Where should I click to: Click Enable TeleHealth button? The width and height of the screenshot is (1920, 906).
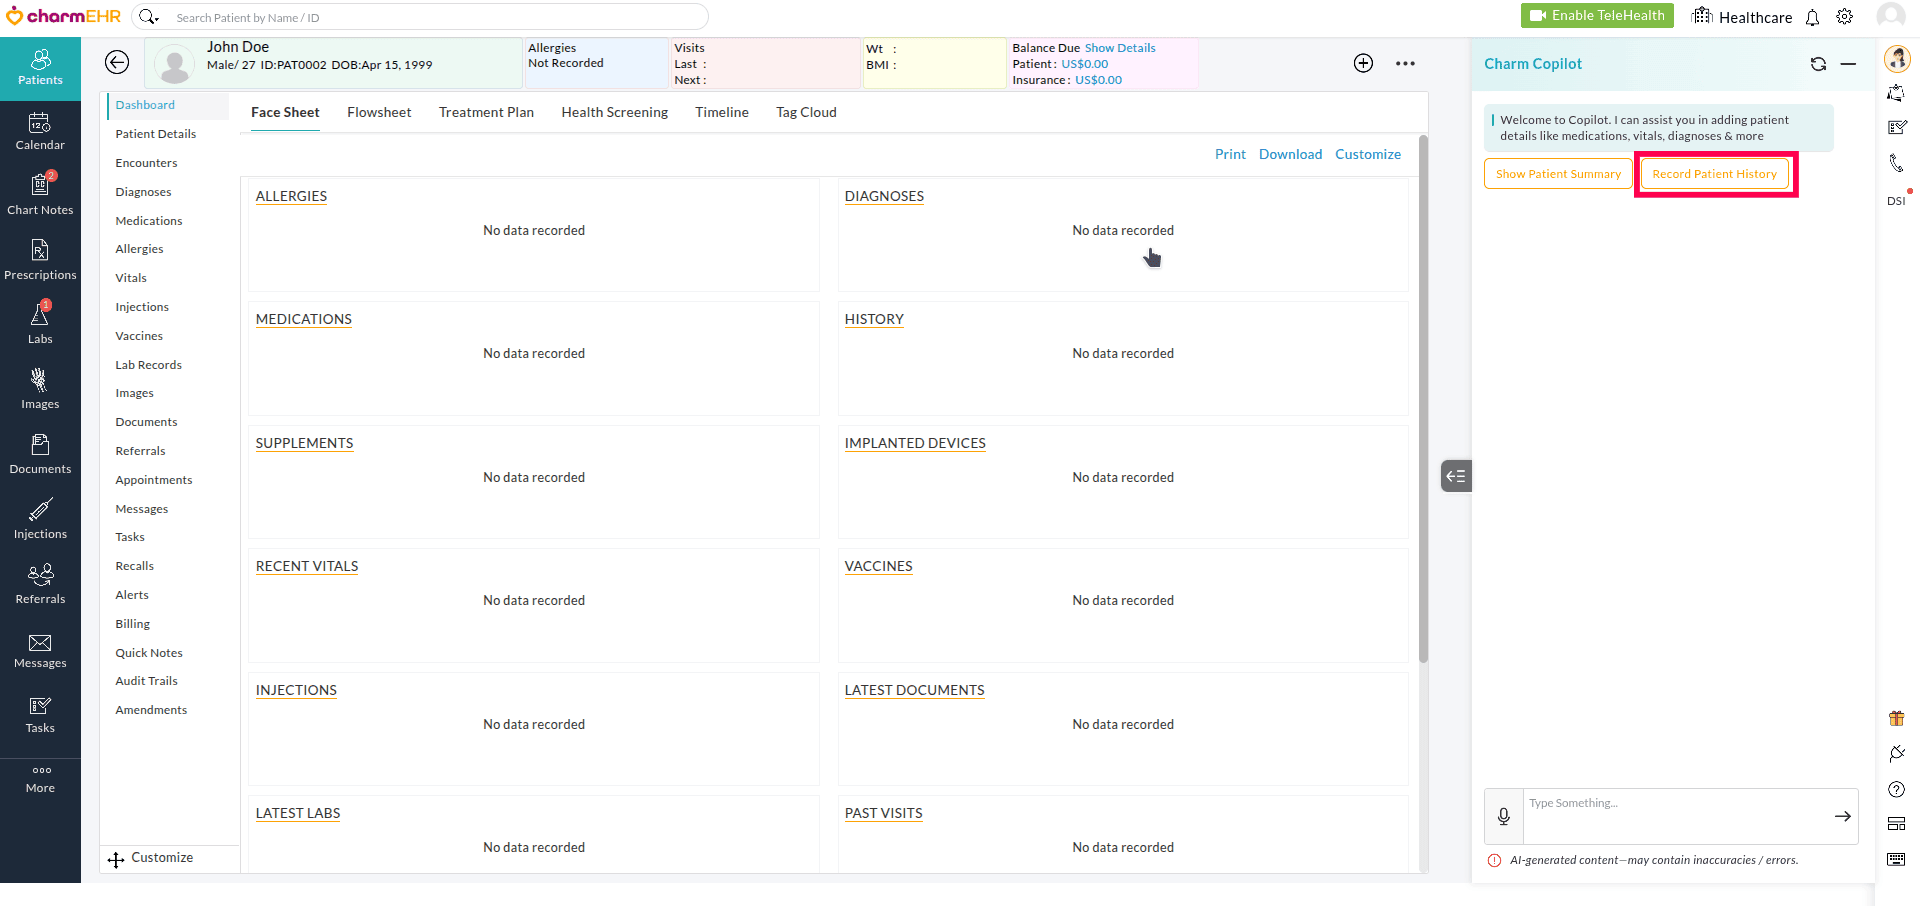[1597, 15]
